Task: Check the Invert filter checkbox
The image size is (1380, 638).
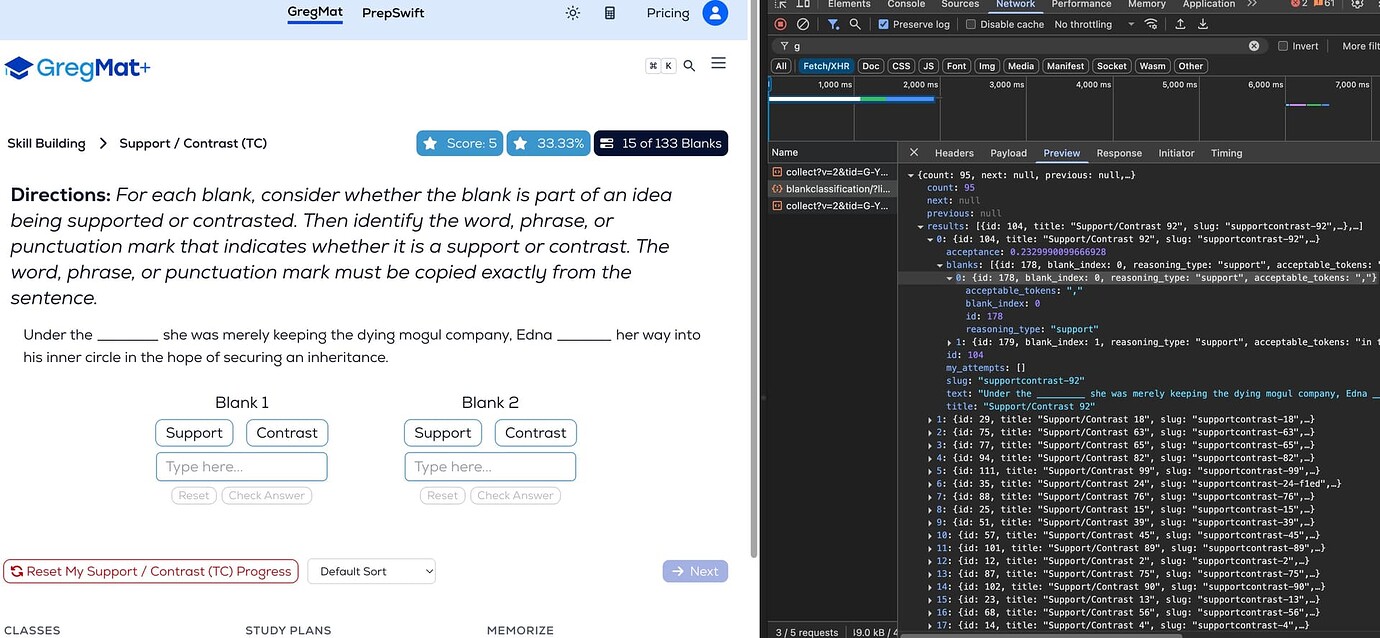Action: click(1283, 46)
